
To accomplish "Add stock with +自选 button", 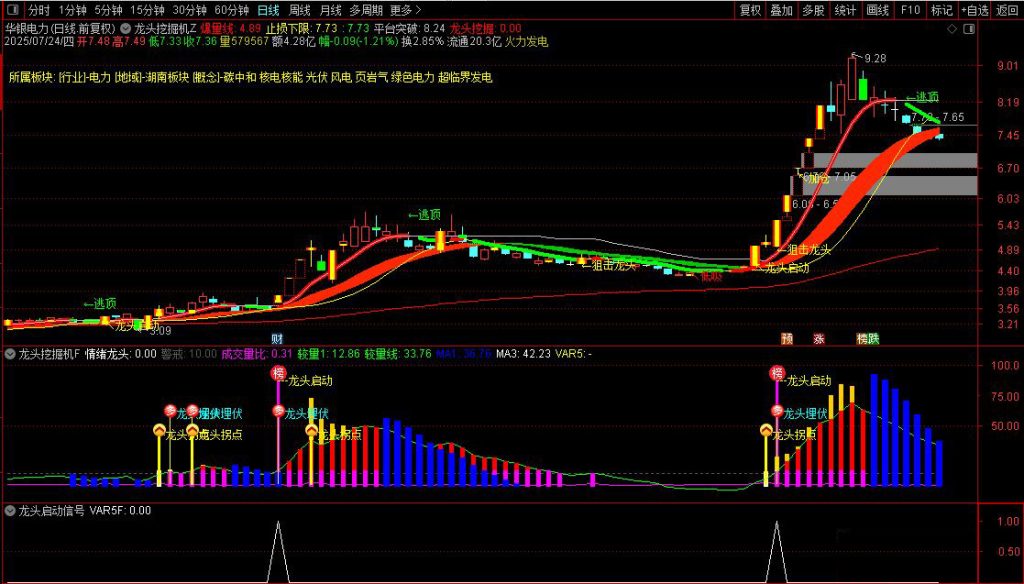I will [x=975, y=11].
